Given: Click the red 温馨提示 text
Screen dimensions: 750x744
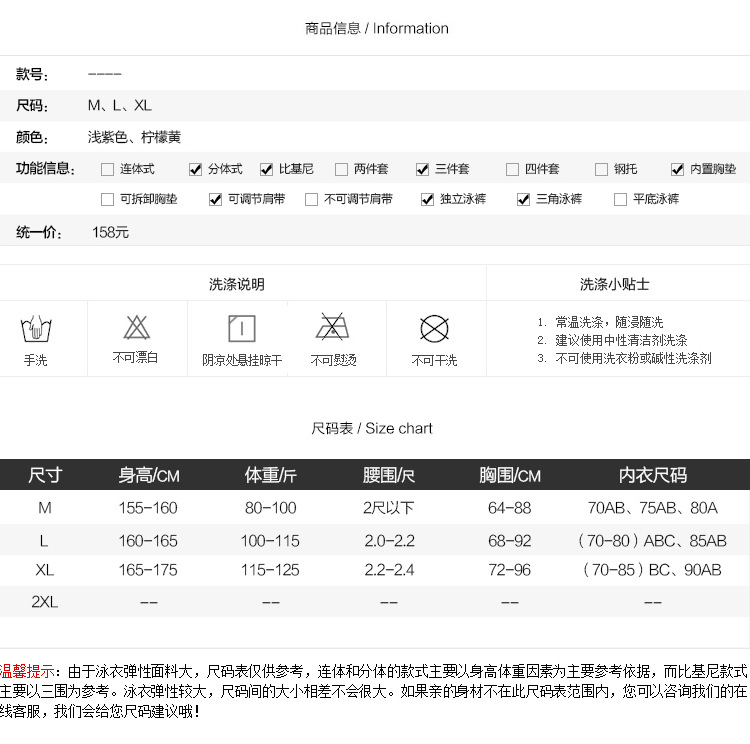Looking at the screenshot, I should [27, 672].
